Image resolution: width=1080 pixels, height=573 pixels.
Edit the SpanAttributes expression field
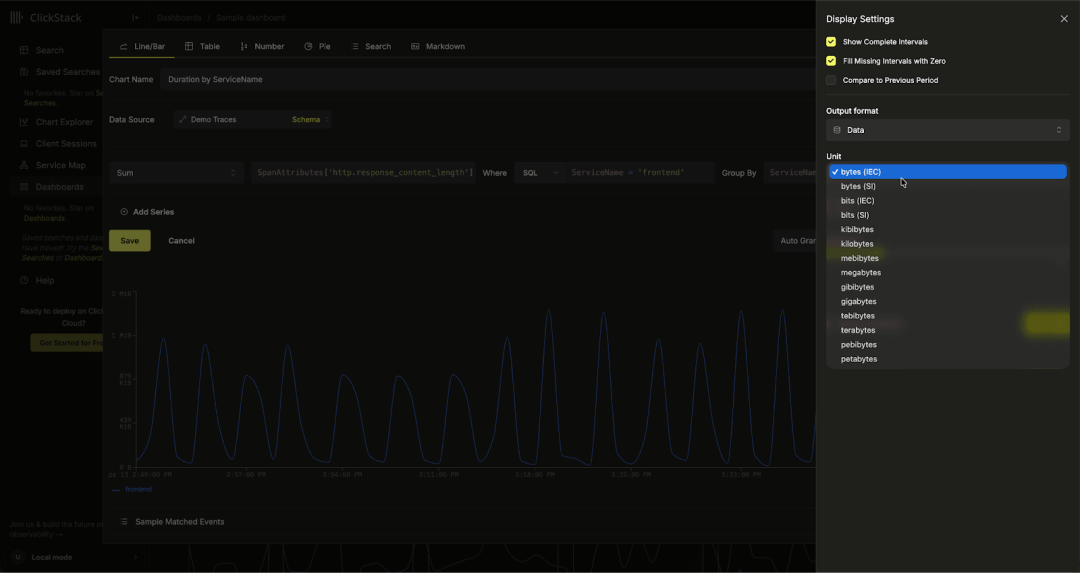[364, 173]
